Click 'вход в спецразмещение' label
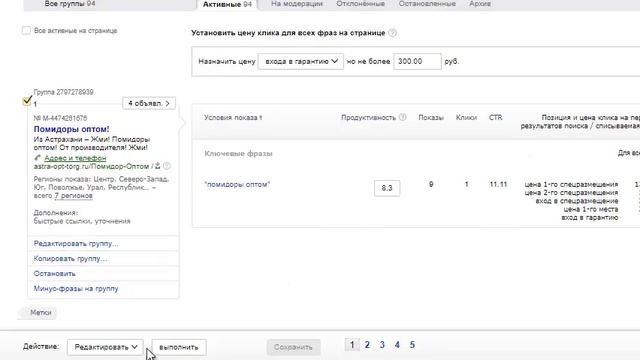The width and height of the screenshot is (640, 360). (x=577, y=201)
